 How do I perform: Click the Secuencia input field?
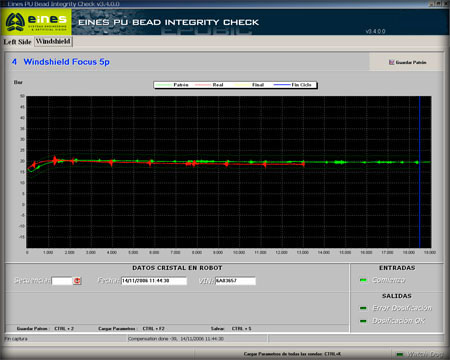click(x=62, y=281)
